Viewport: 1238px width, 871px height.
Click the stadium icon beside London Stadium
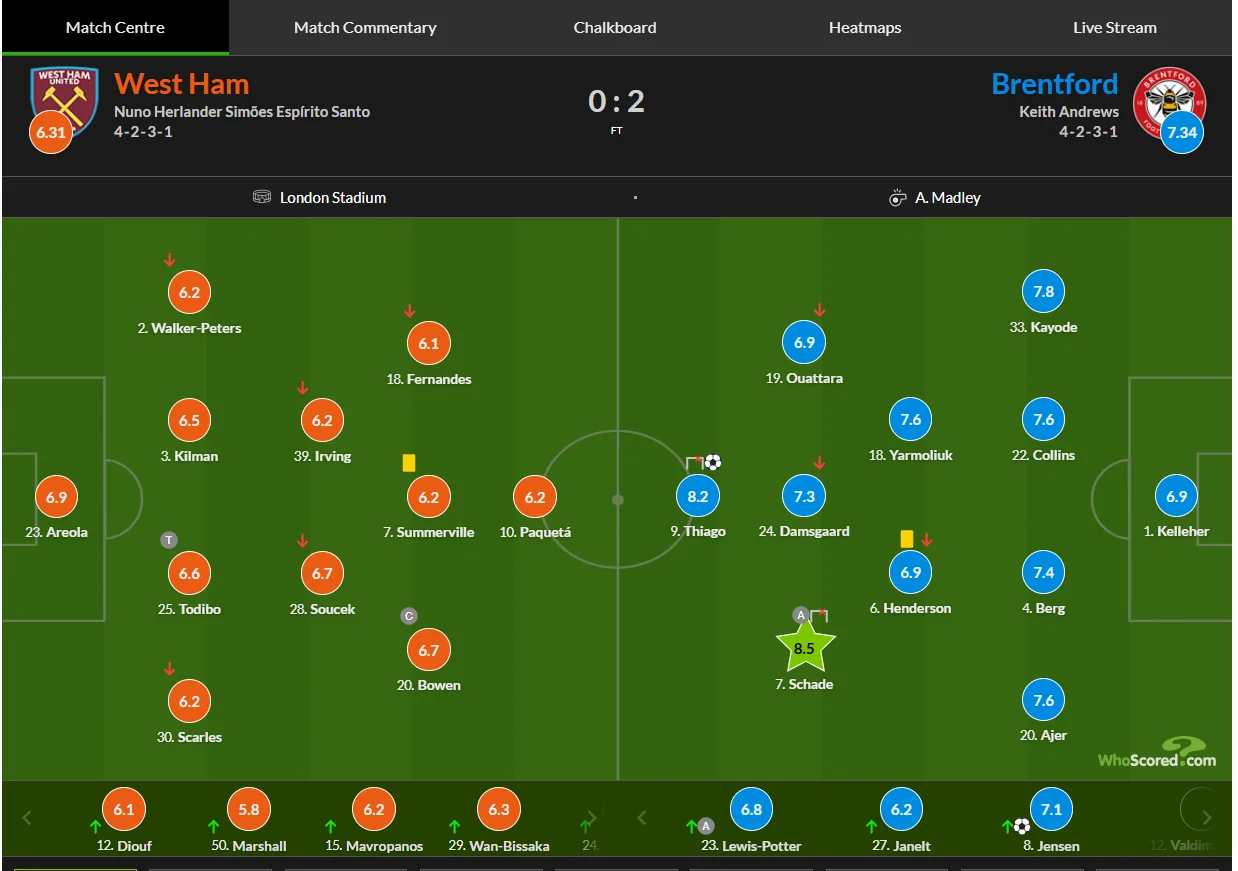[262, 198]
